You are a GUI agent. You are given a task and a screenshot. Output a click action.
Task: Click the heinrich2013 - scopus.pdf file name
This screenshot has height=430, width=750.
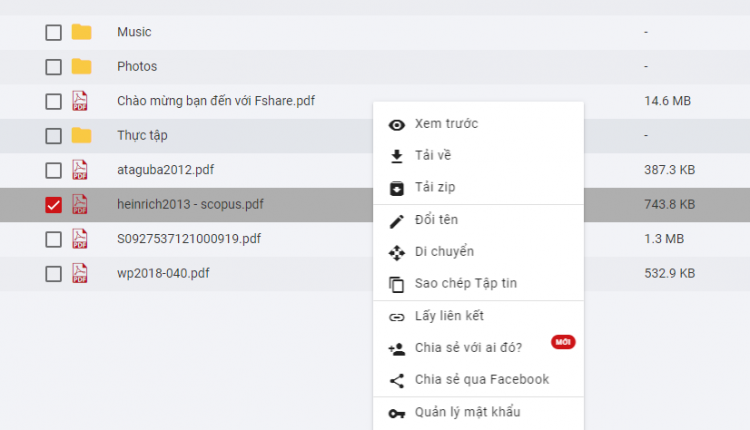pos(190,204)
